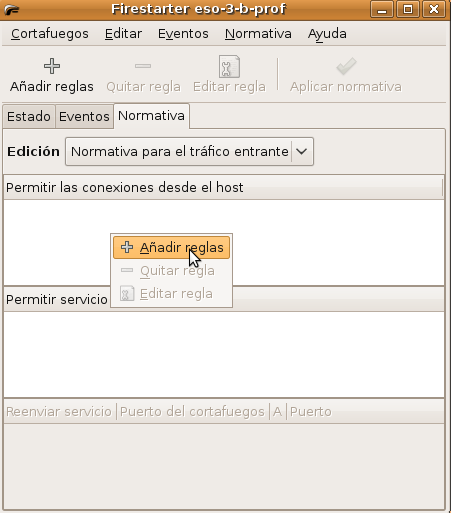Switch to the Estado tab
Viewport: 451px width, 513px height.
pyautogui.click(x=29, y=117)
